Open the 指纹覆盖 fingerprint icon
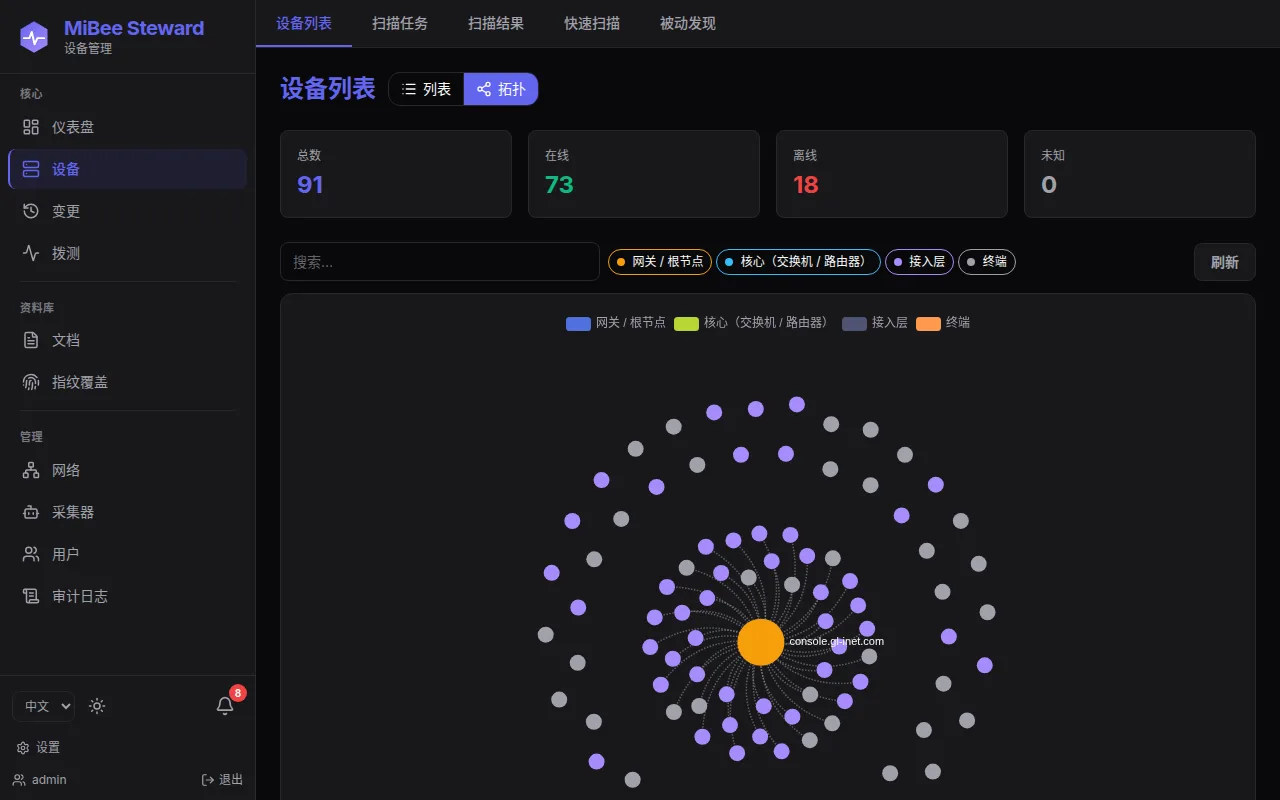The width and height of the screenshot is (1280, 800). (31, 382)
